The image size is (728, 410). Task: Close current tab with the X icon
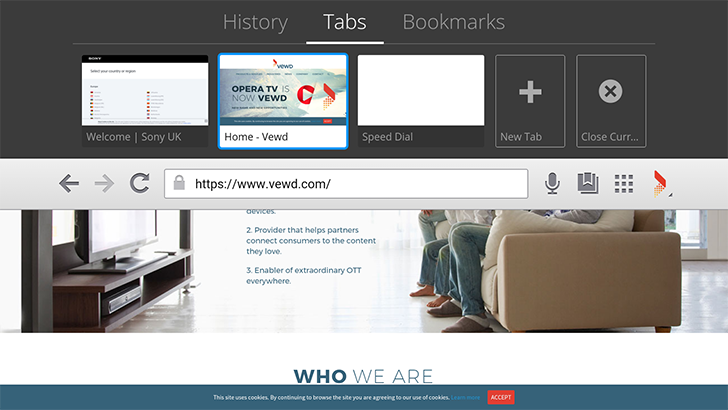pyautogui.click(x=610, y=91)
